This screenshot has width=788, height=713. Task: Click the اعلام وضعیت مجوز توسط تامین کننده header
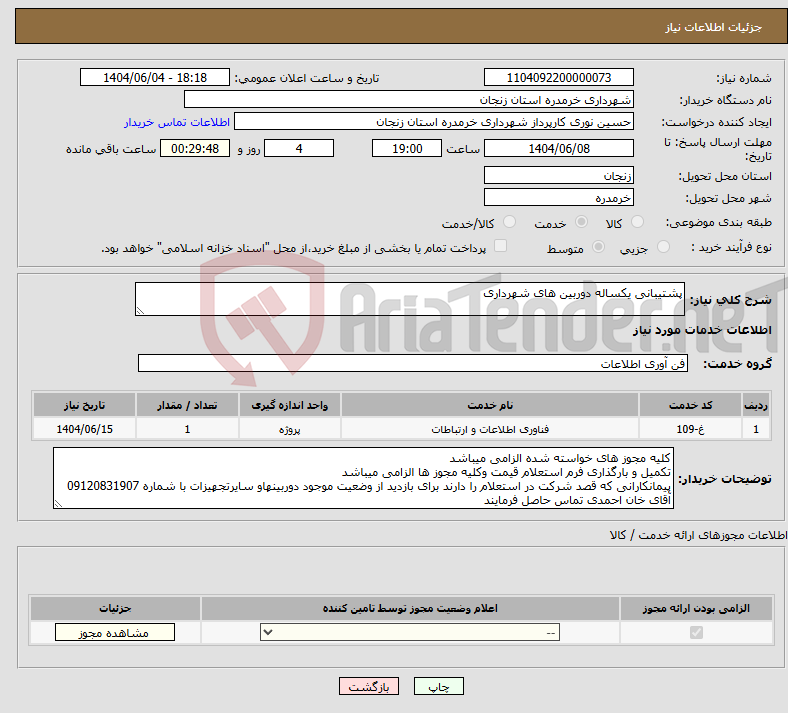(x=410, y=608)
